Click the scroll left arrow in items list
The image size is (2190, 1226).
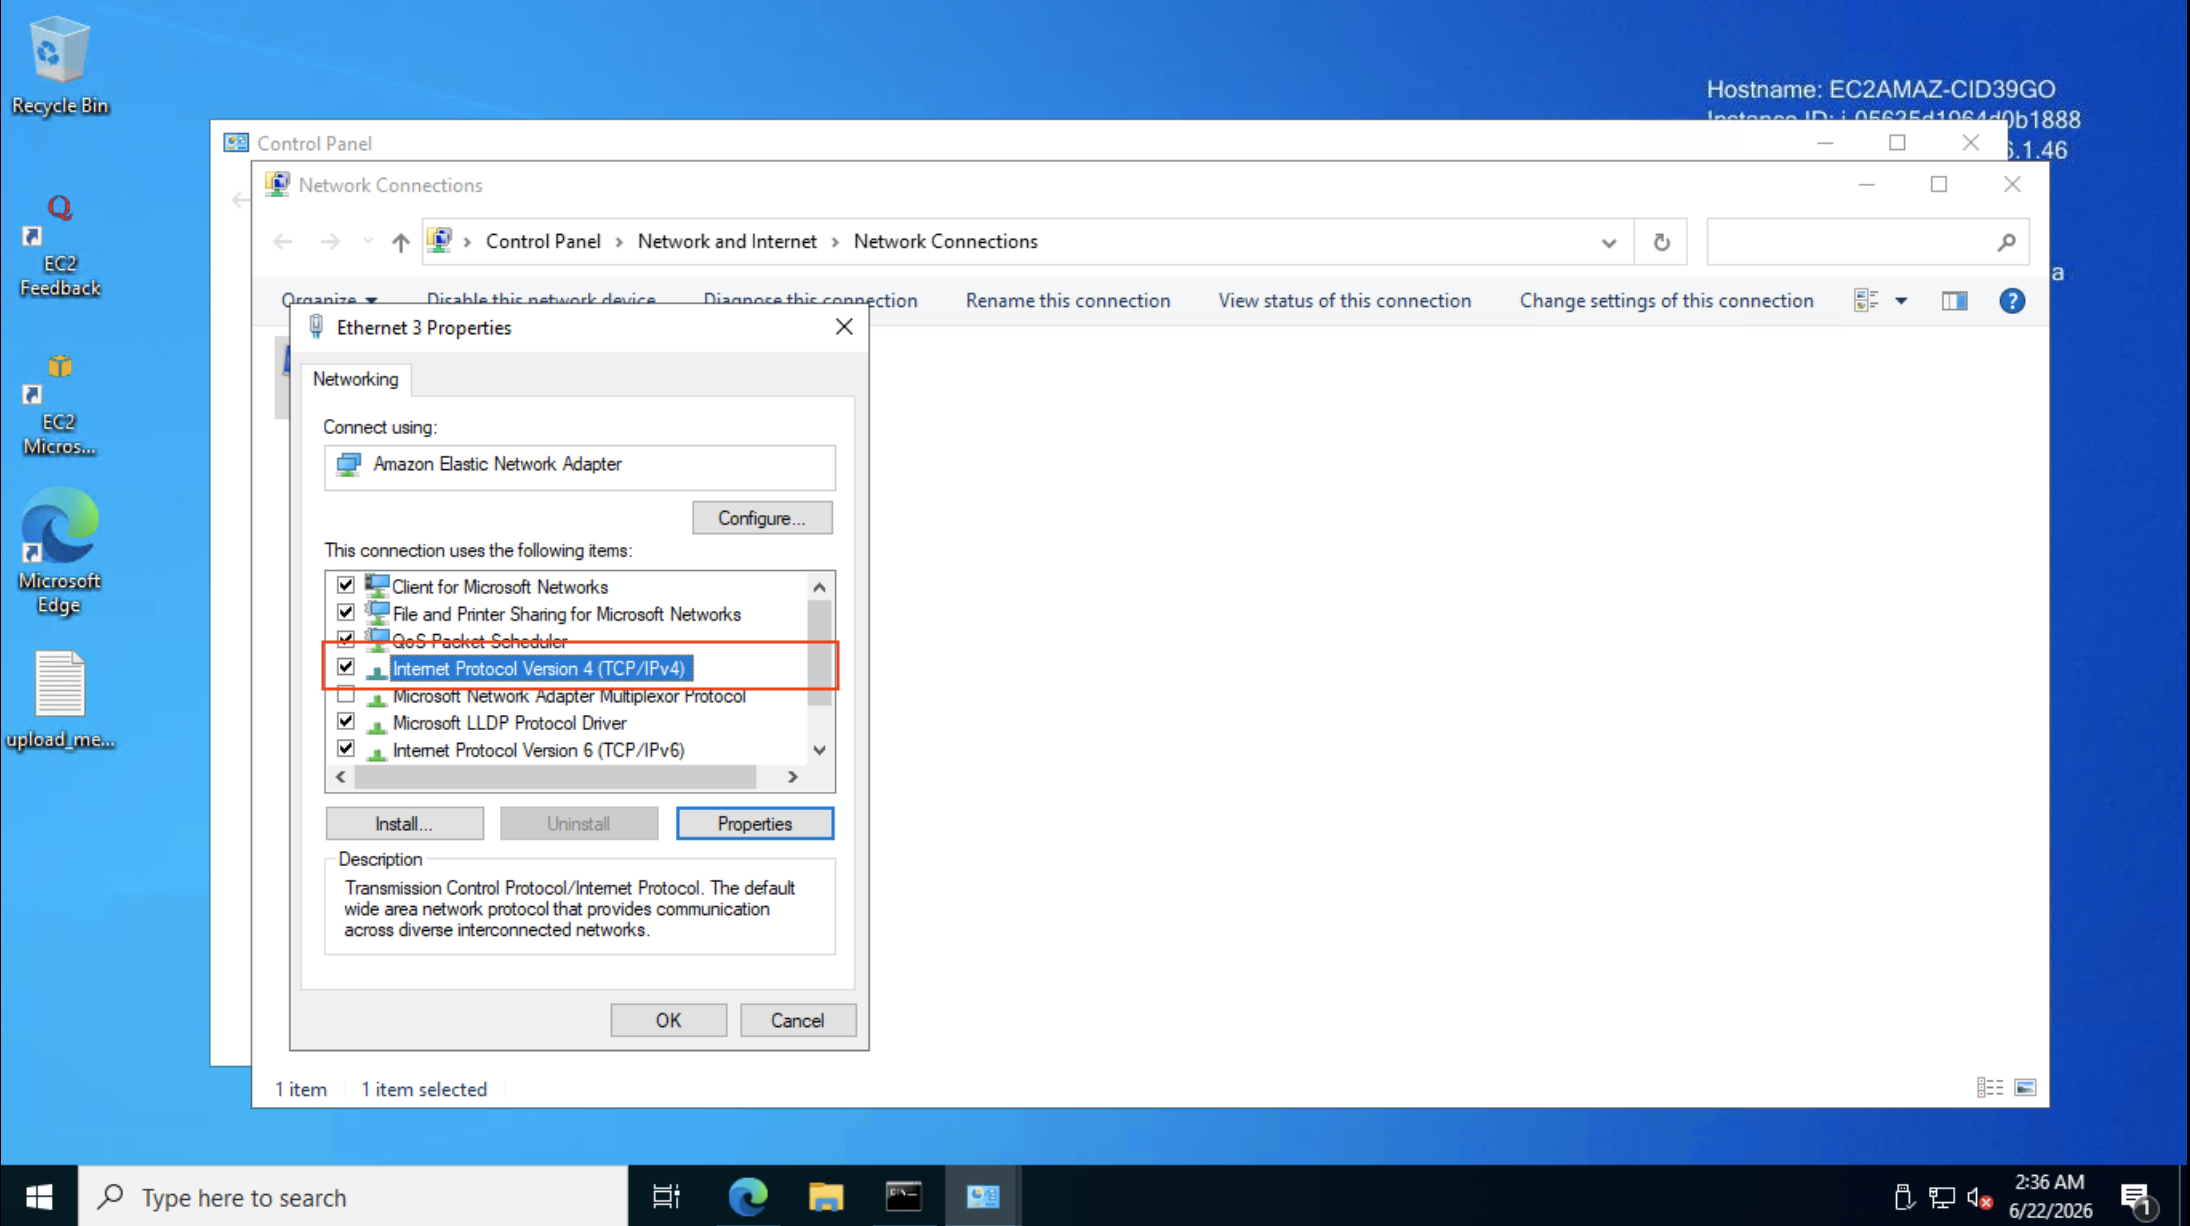pos(341,777)
